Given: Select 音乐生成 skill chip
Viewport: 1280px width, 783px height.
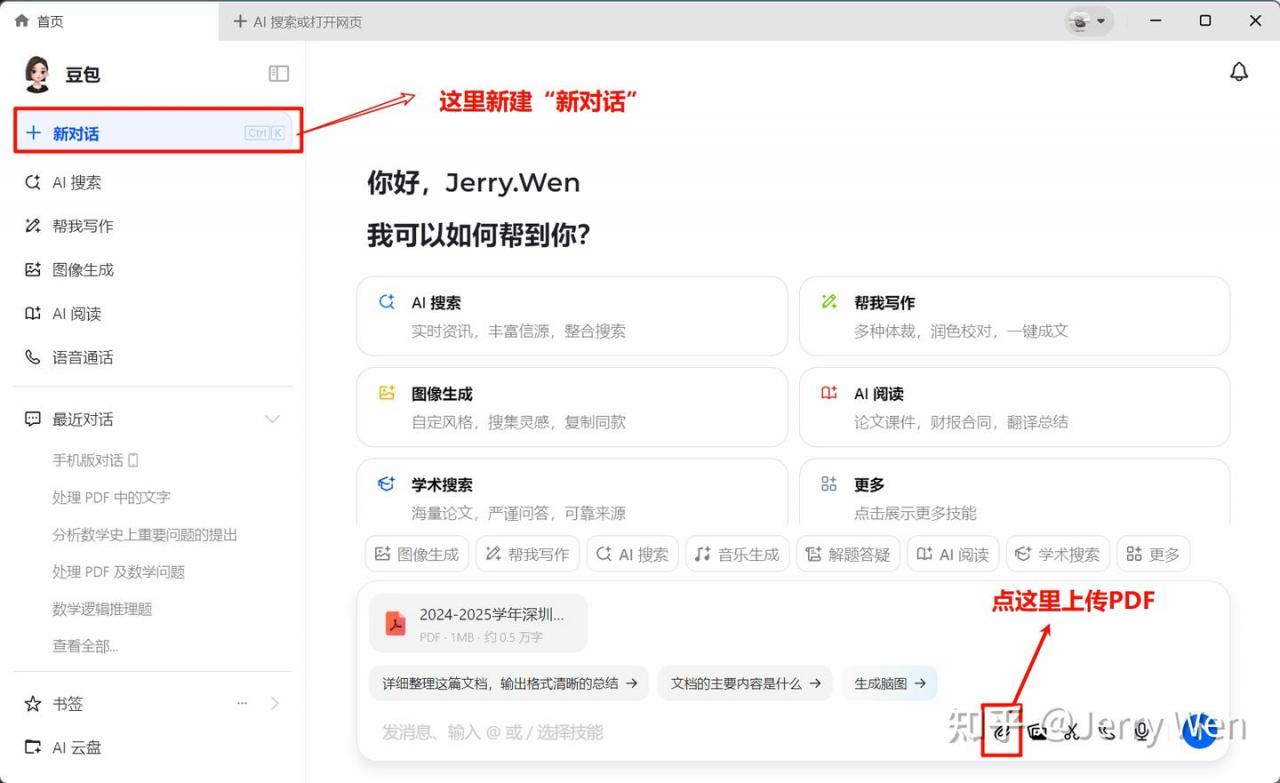Looking at the screenshot, I should tap(738, 554).
